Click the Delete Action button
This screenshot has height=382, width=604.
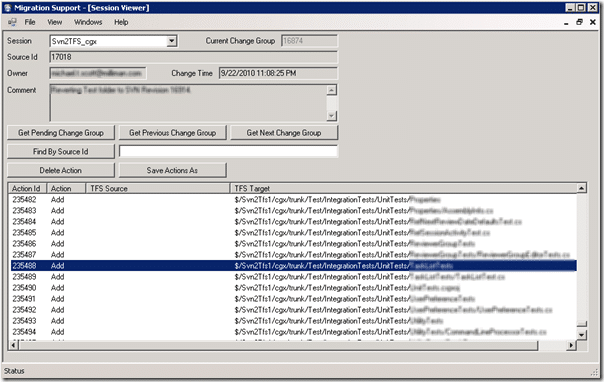coord(61,170)
